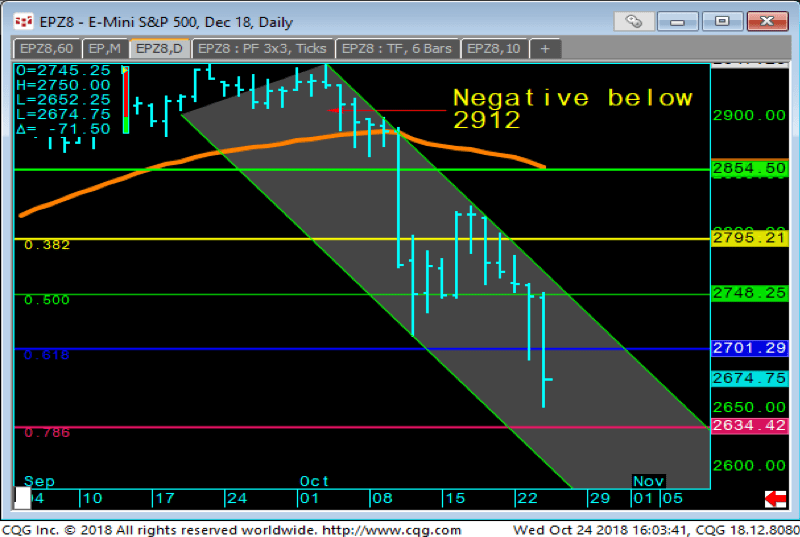Add a new chart tab with plus
Viewport: 800px width, 537px height.
point(544,48)
